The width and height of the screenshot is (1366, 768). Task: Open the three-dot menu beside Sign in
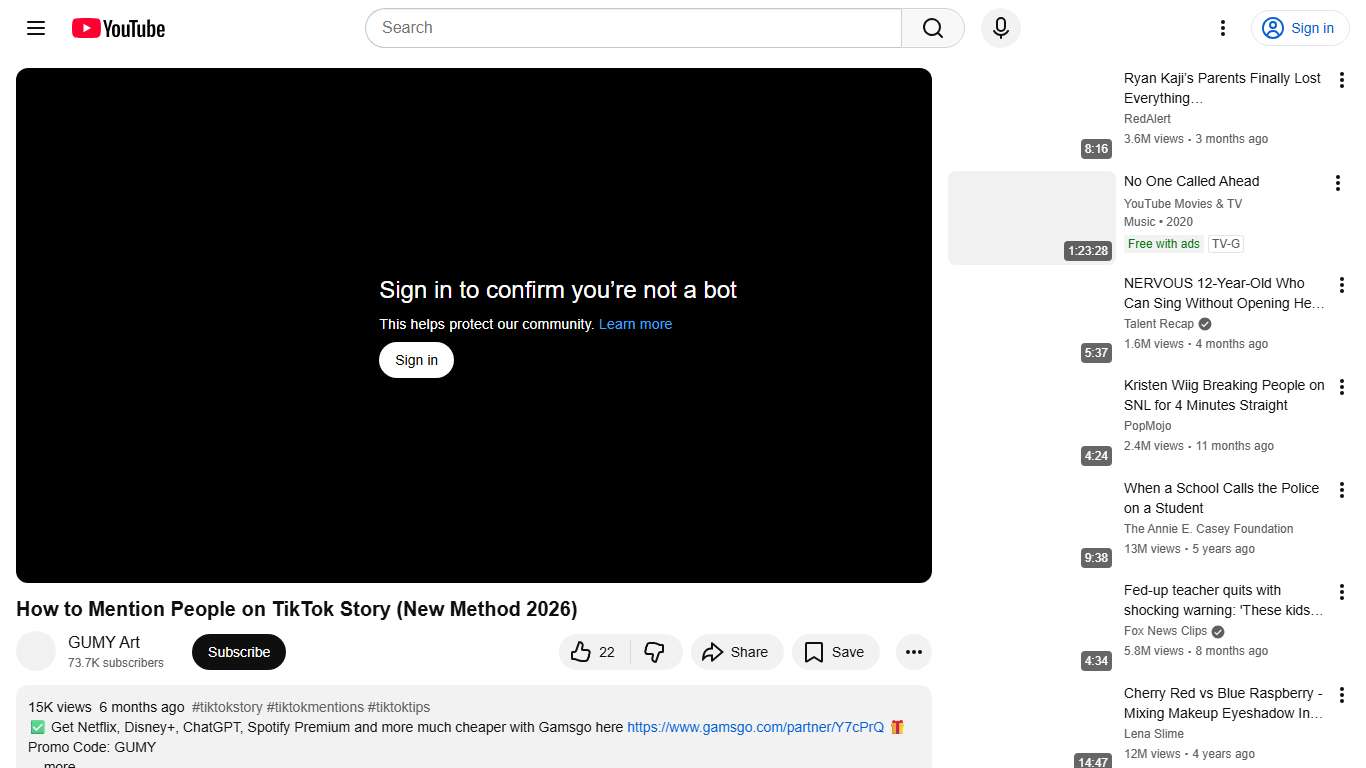[x=1222, y=28]
